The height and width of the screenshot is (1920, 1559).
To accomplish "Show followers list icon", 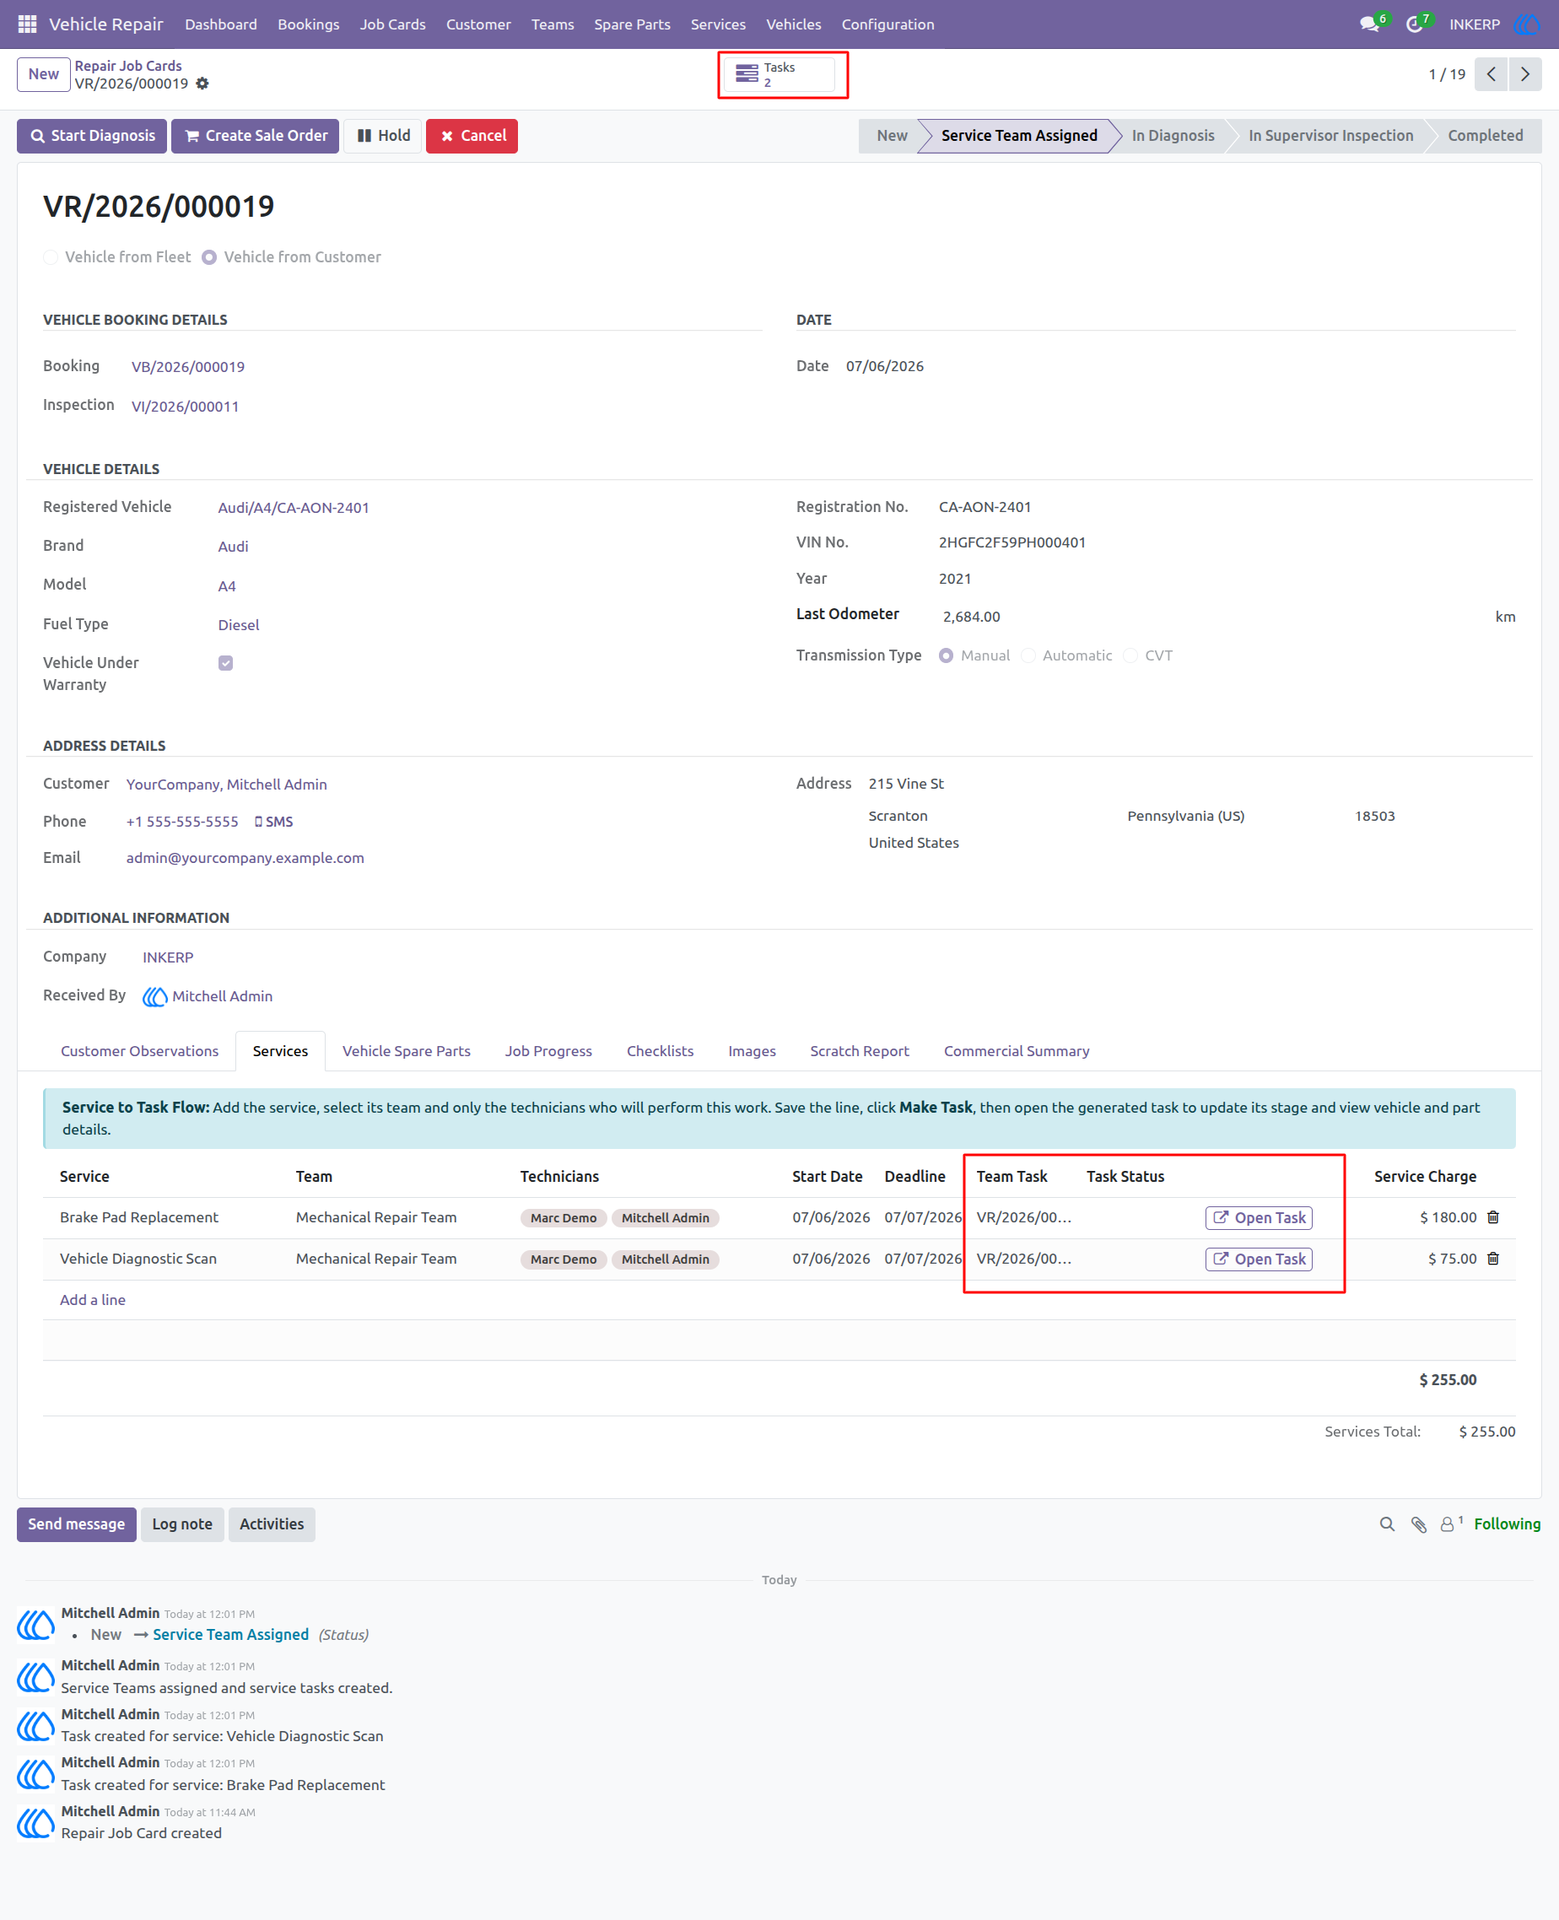I will tap(1450, 1524).
